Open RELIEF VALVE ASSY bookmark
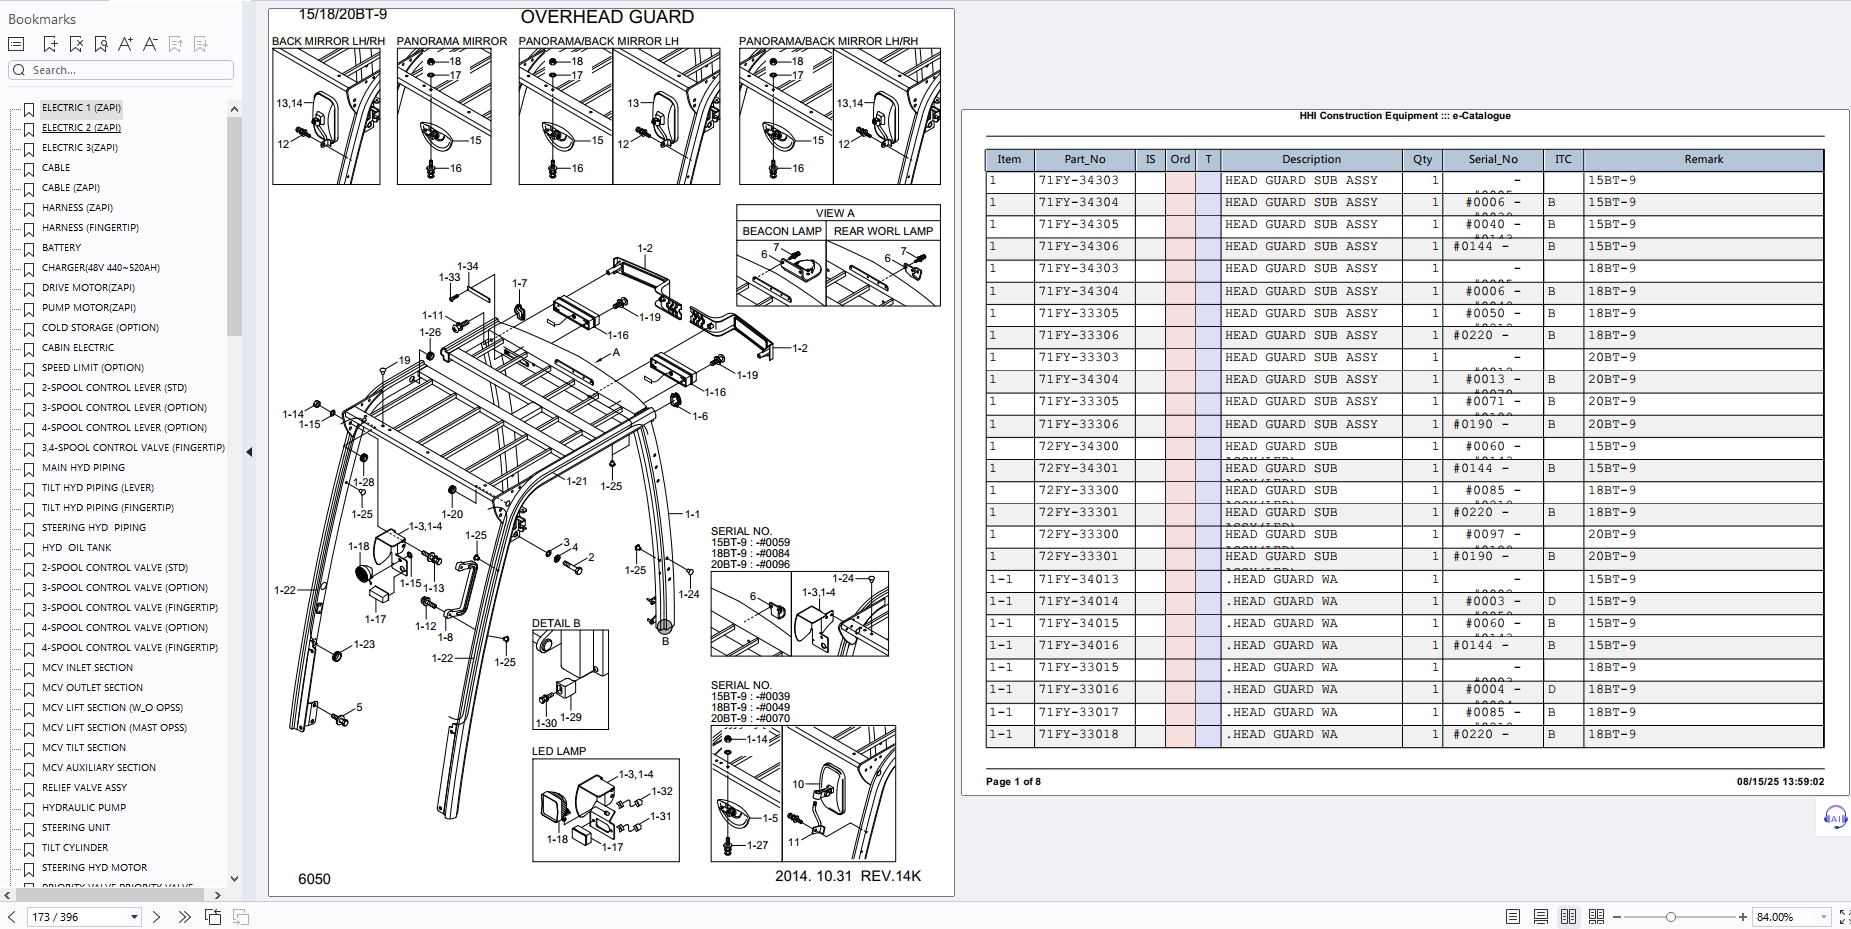The width and height of the screenshot is (1851, 929). [x=85, y=788]
